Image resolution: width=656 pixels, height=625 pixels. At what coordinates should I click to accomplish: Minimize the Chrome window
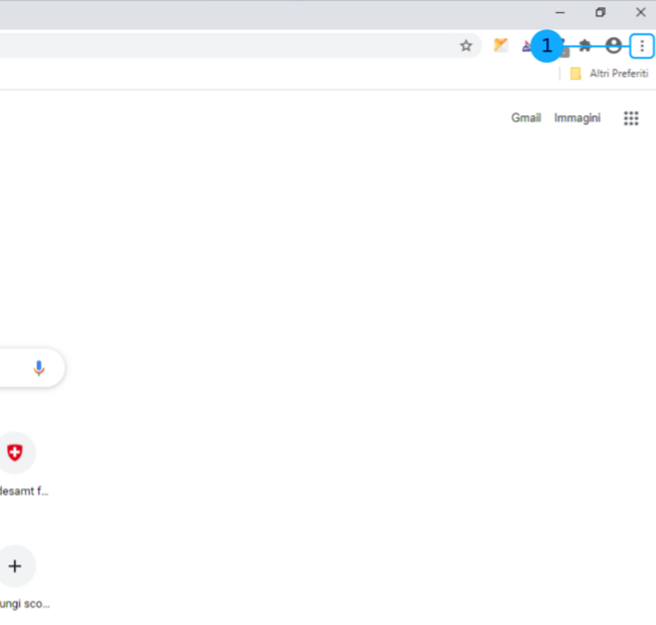pos(560,13)
